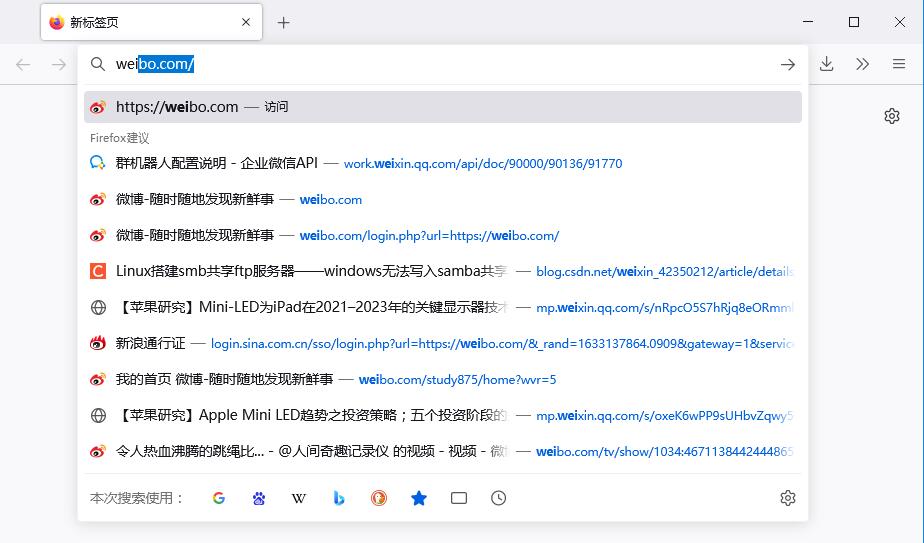Image resolution: width=924 pixels, height=543 pixels.
Task: Maximize the Firefox window
Action: pyautogui.click(x=854, y=22)
